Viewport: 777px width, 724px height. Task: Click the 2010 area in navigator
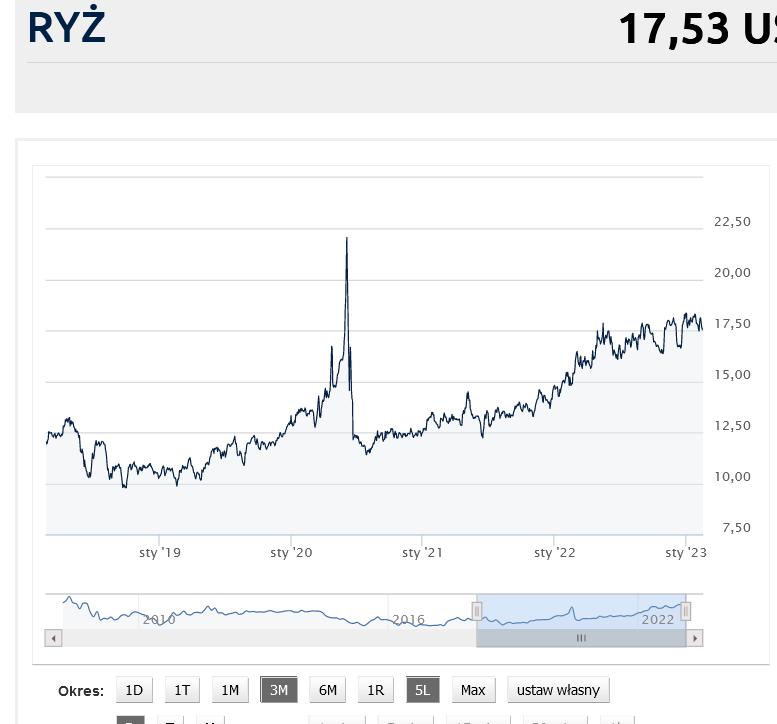click(159, 619)
